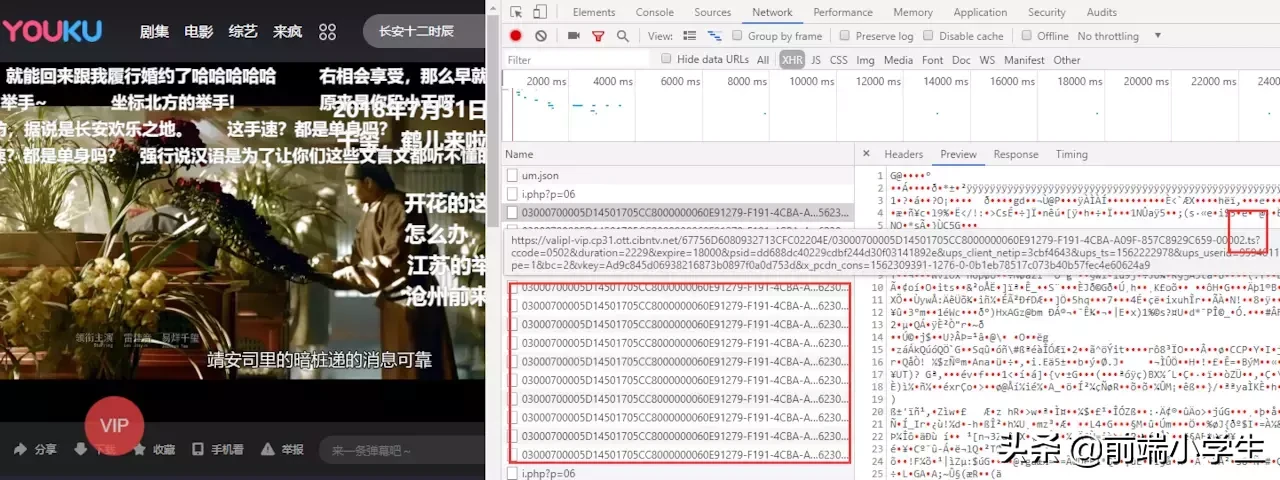Image resolution: width=1280 pixels, height=480 pixels.
Task: Filter requests by Font
Action: (x=933, y=60)
